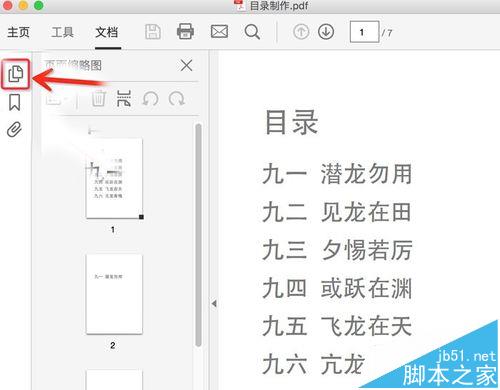Click the page number input field
The height and width of the screenshot is (390, 500).
[364, 32]
